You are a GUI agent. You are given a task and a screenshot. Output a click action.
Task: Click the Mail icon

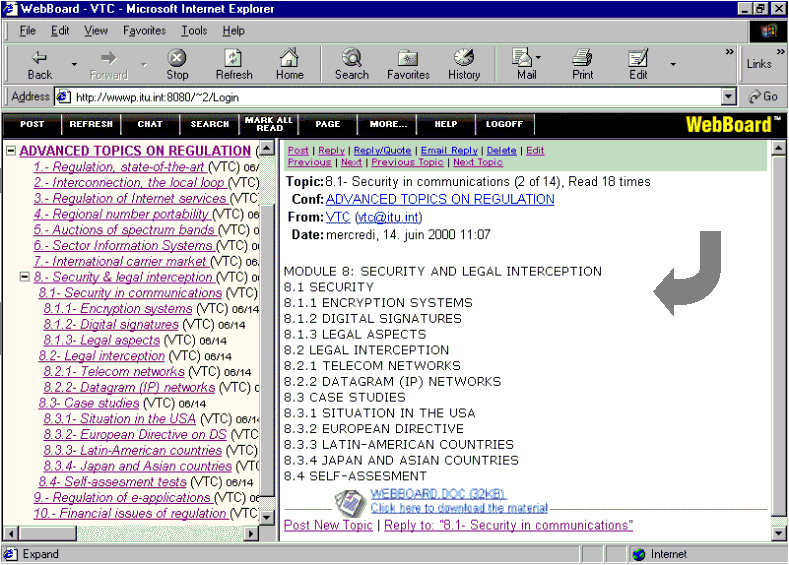tap(522, 57)
